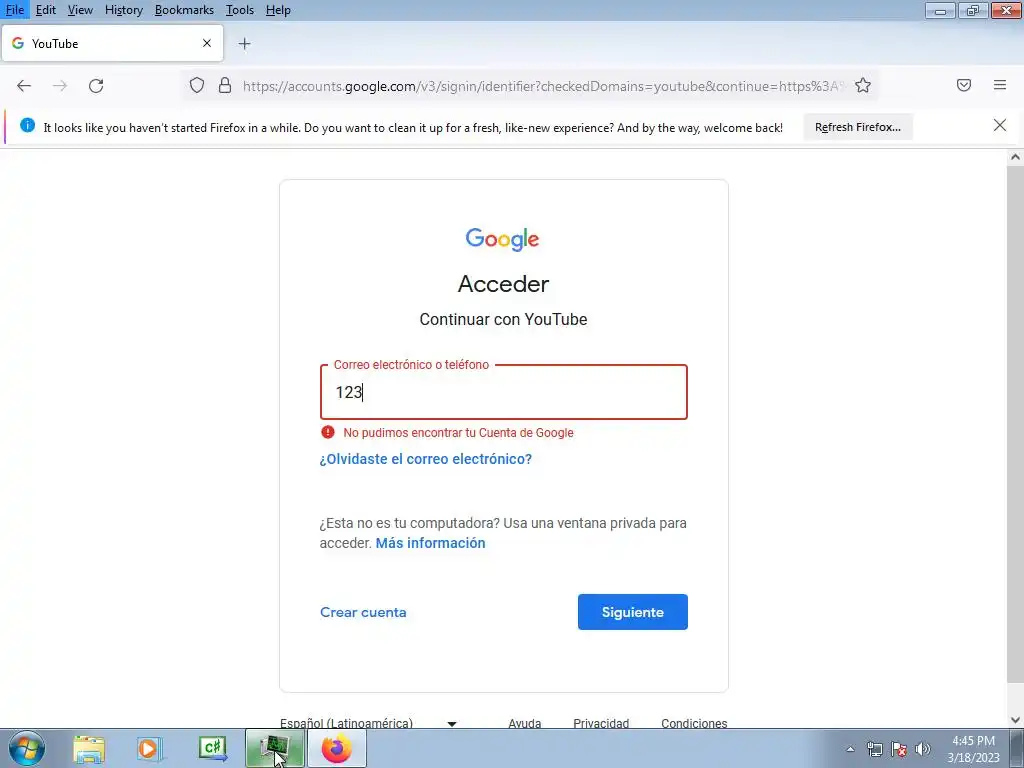
Task: Open the View menu
Action: point(80,10)
